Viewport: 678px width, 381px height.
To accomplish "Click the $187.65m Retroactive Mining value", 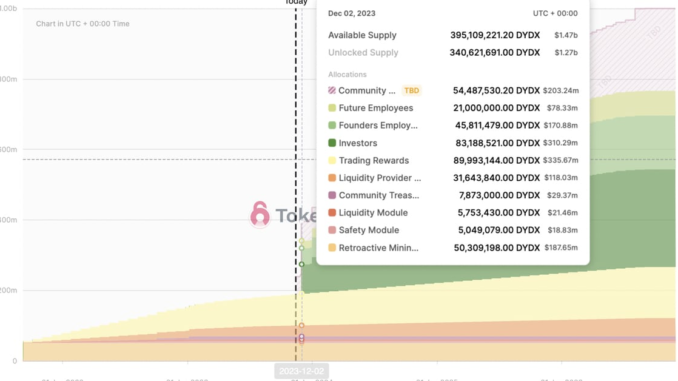I will tap(561, 248).
